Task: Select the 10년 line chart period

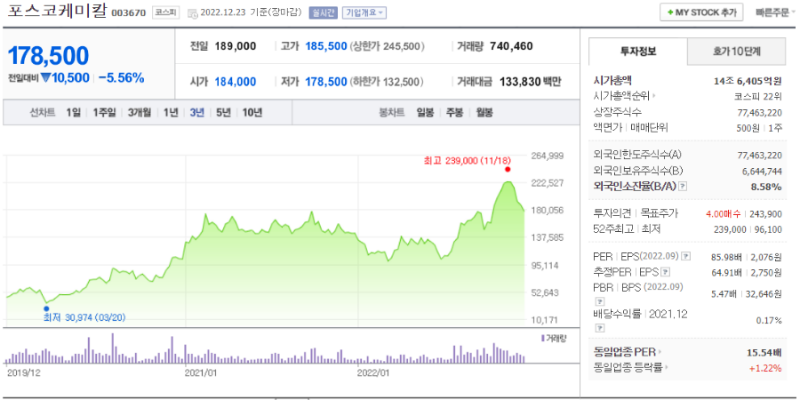Action: point(252,113)
